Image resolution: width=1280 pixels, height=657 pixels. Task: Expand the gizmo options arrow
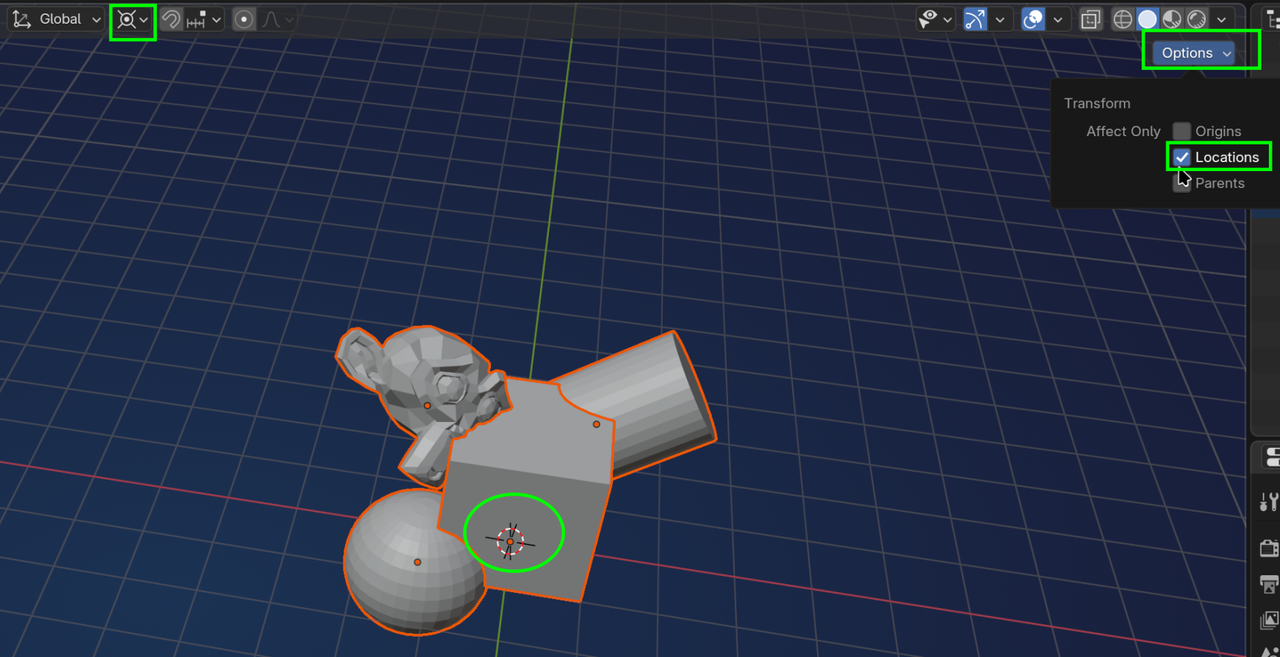(x=999, y=19)
